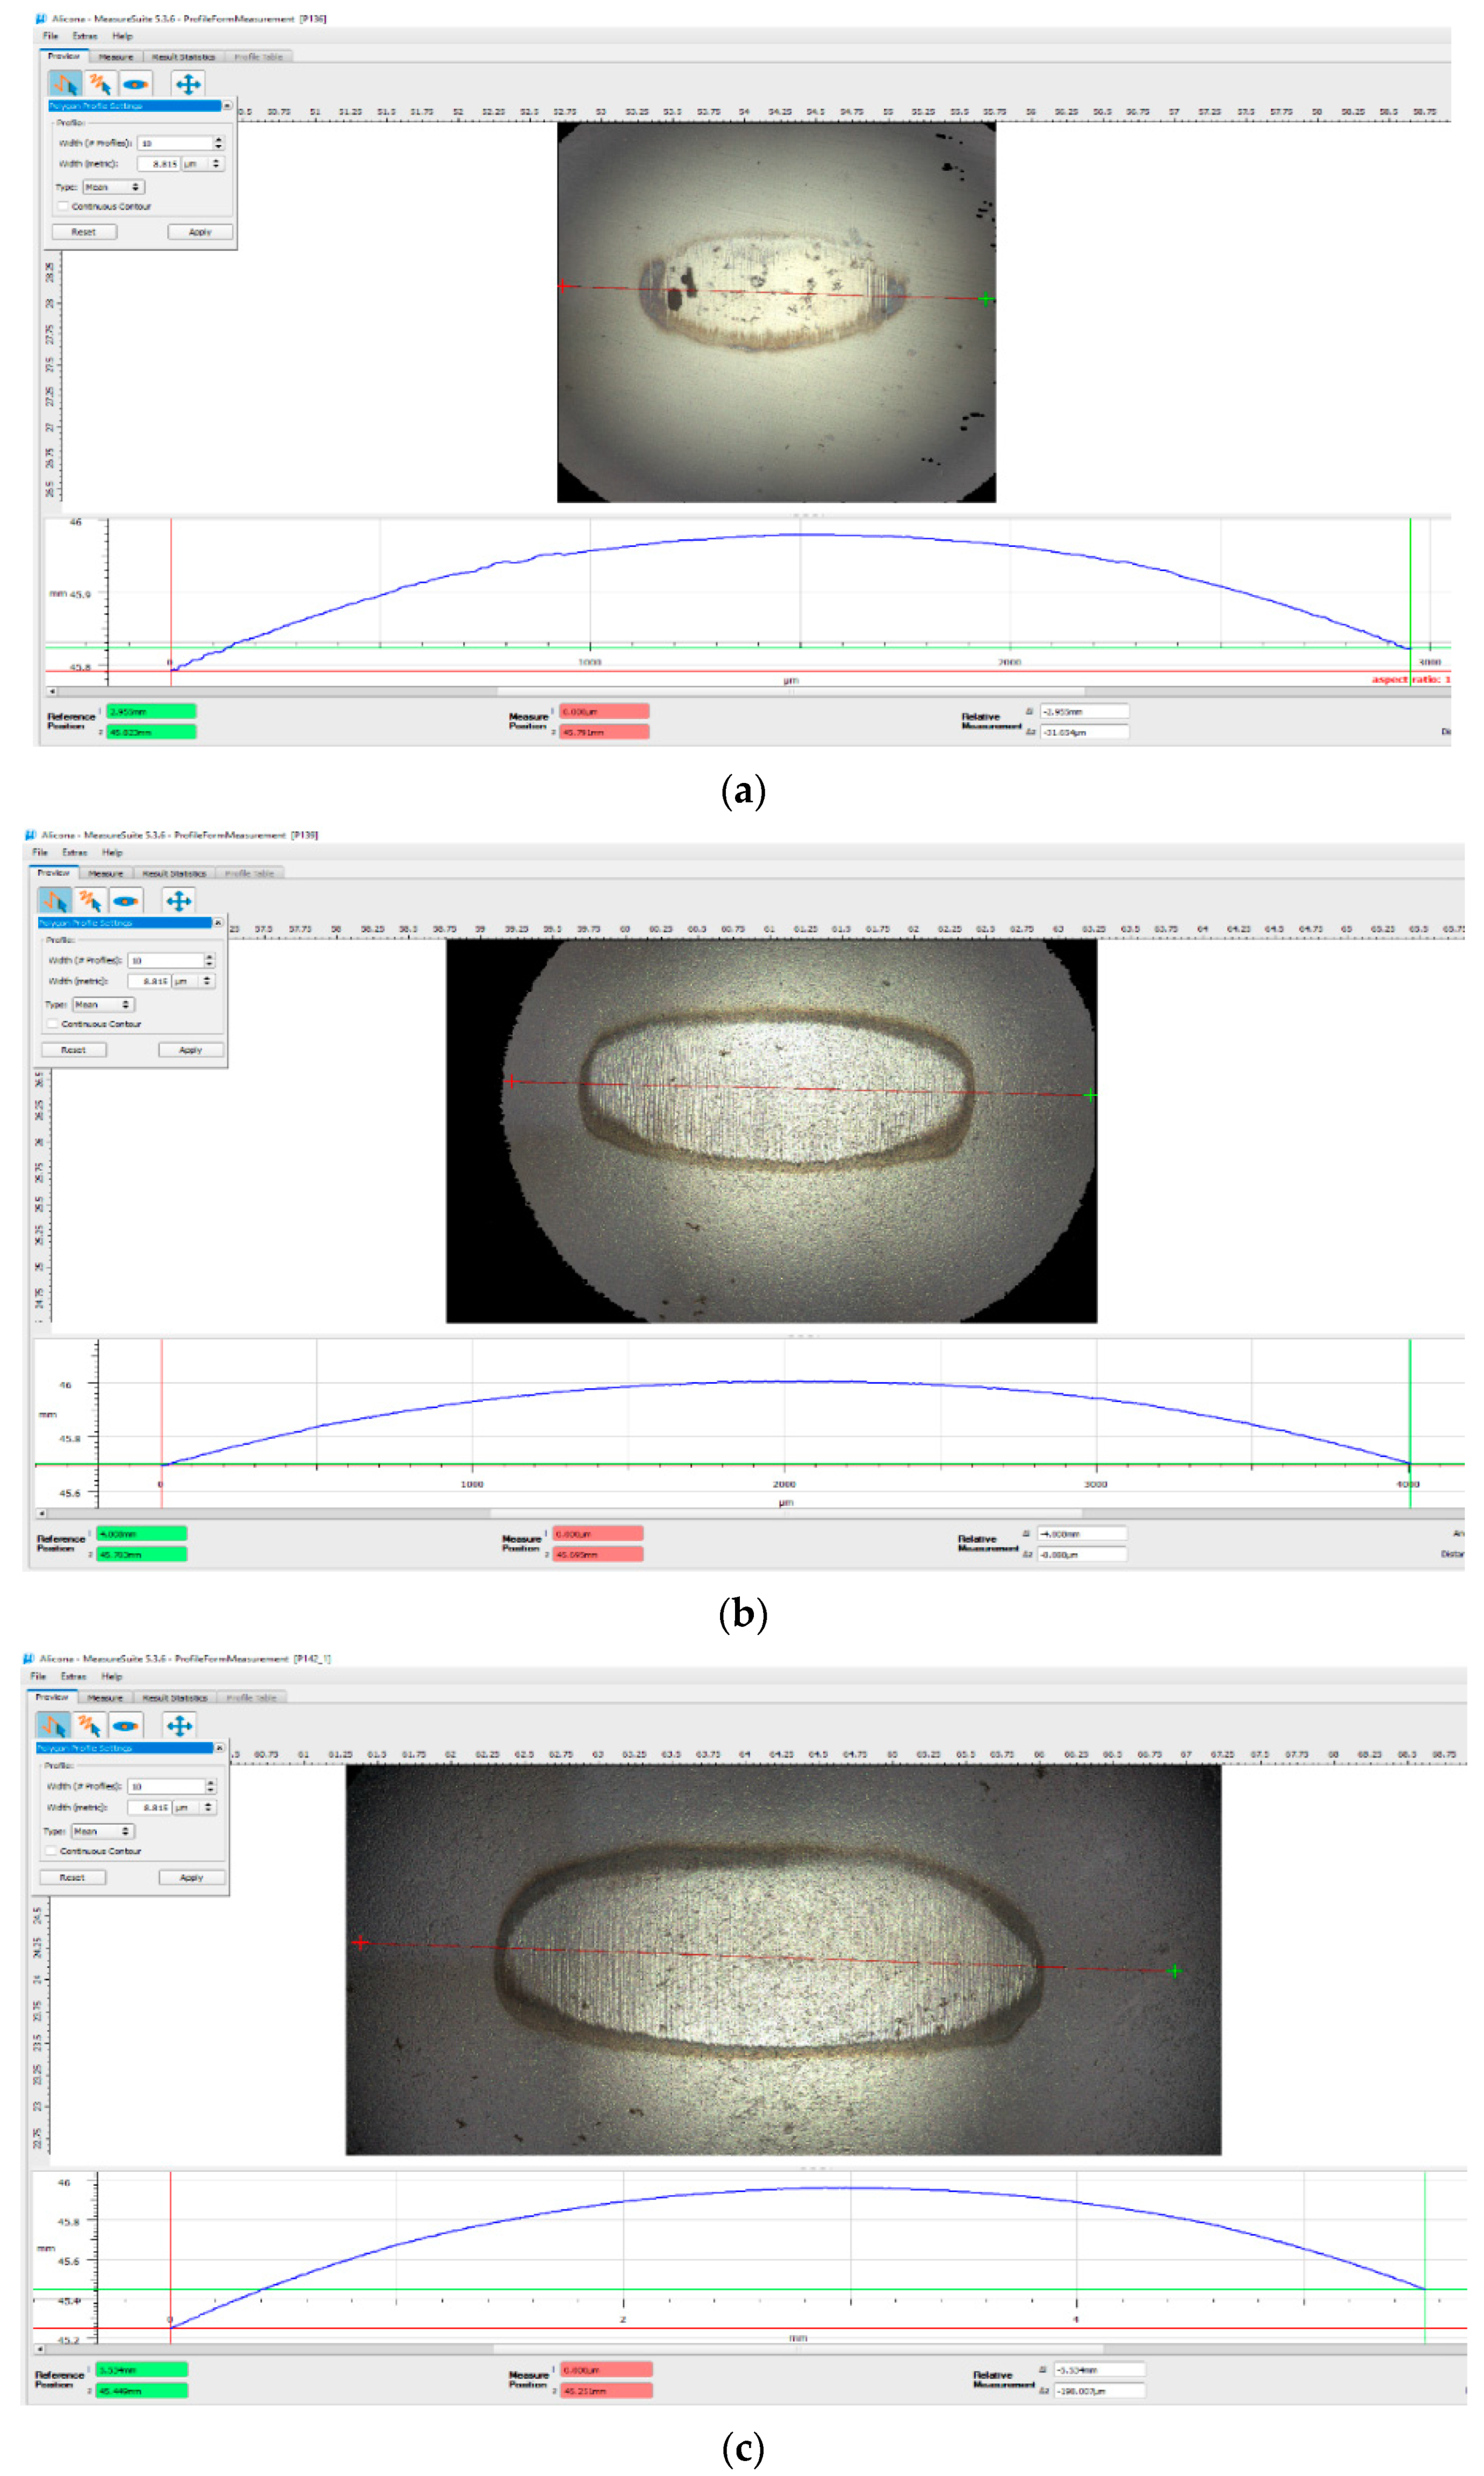Select polygon profile tool in P136 window
Screen dimensions: 1484x2476
click(65, 84)
